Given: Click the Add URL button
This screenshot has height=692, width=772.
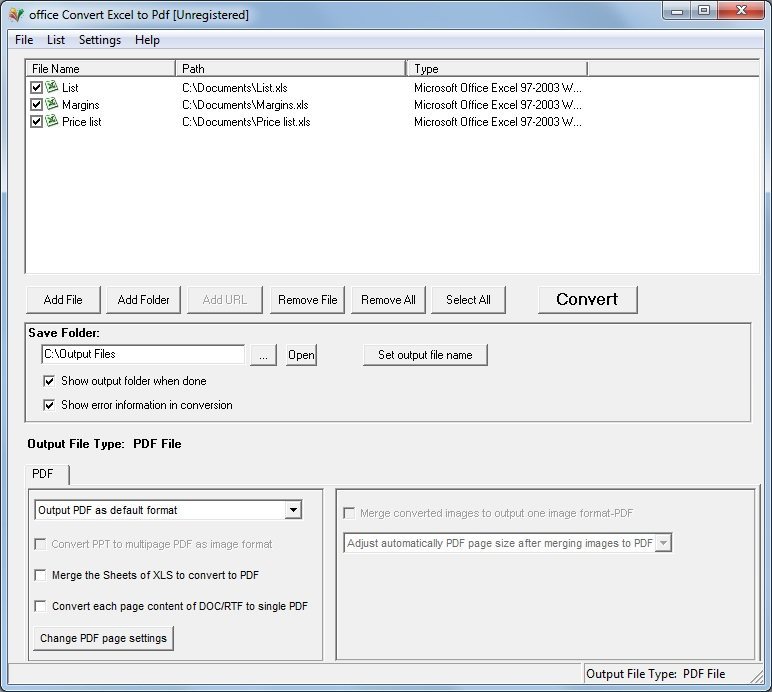Looking at the screenshot, I should point(225,300).
